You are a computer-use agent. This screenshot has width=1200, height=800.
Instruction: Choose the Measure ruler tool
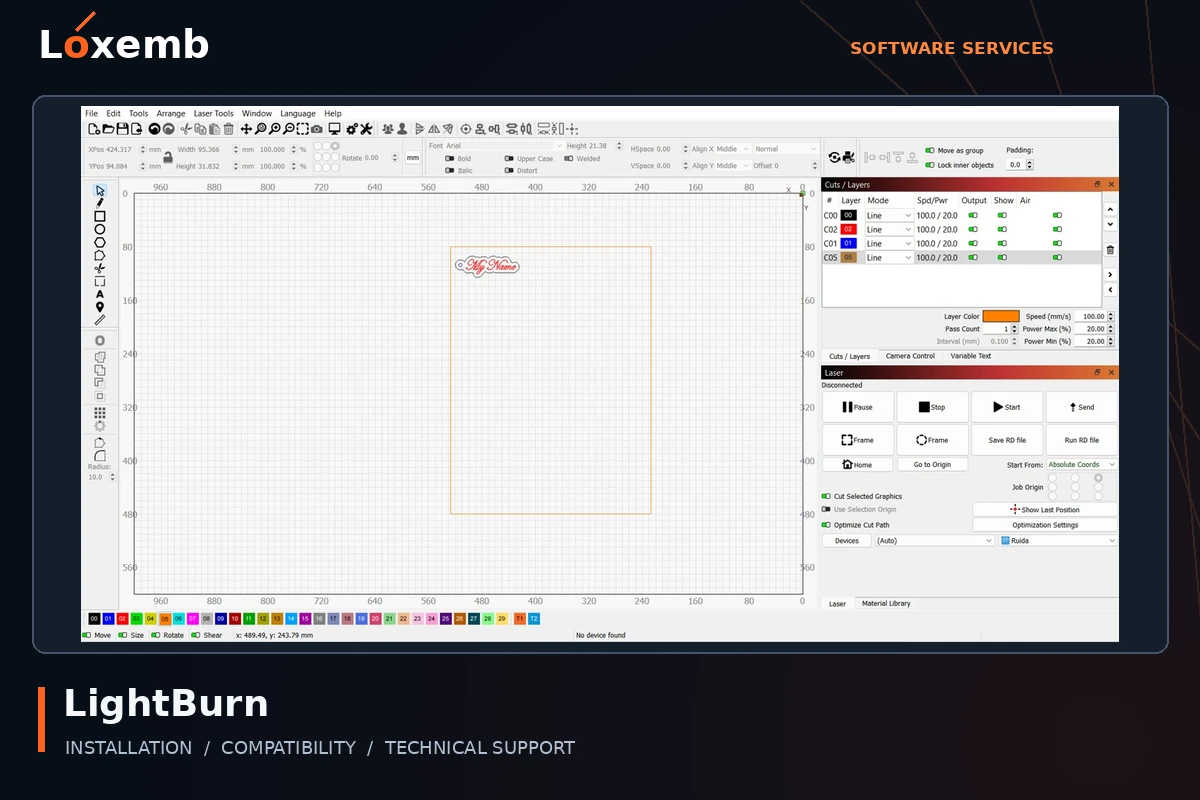(x=100, y=320)
